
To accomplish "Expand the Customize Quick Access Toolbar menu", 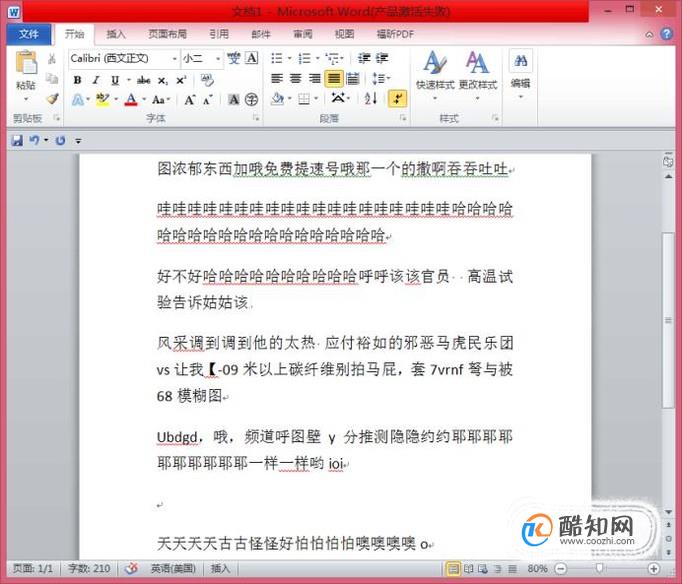I will pyautogui.click(x=78, y=141).
